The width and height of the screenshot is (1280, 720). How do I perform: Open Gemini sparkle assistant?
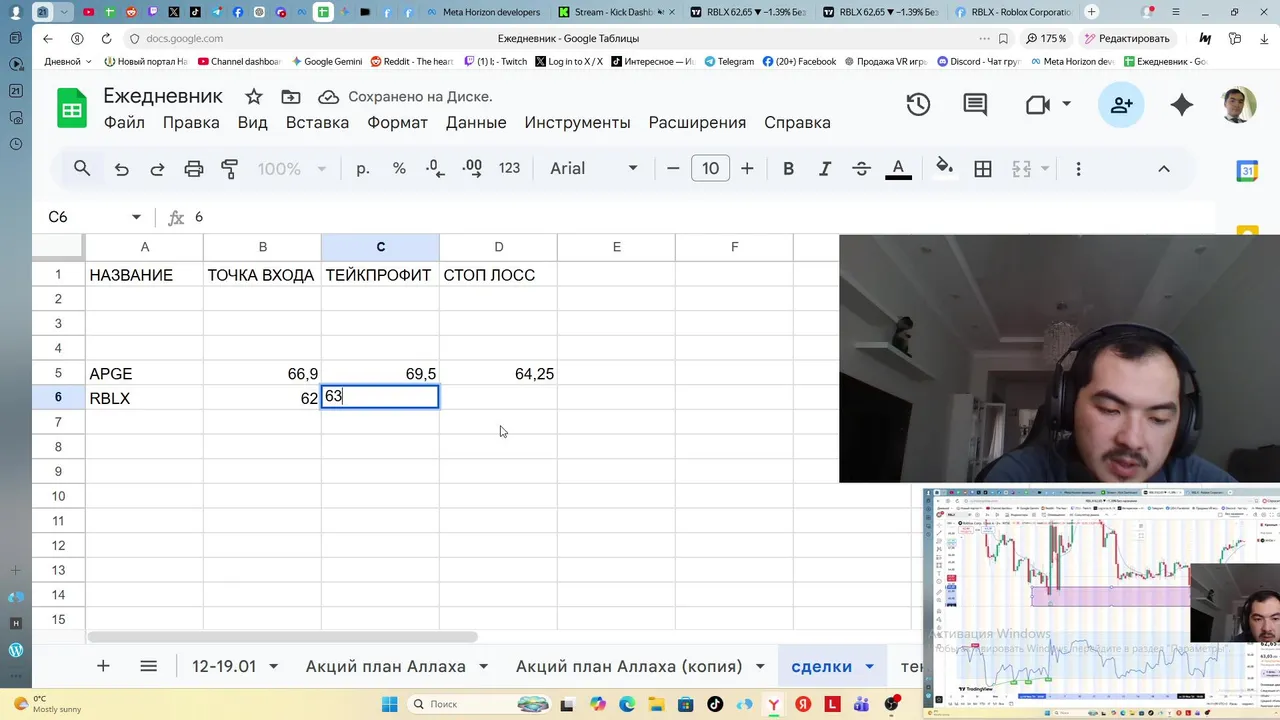pyautogui.click(x=1182, y=105)
